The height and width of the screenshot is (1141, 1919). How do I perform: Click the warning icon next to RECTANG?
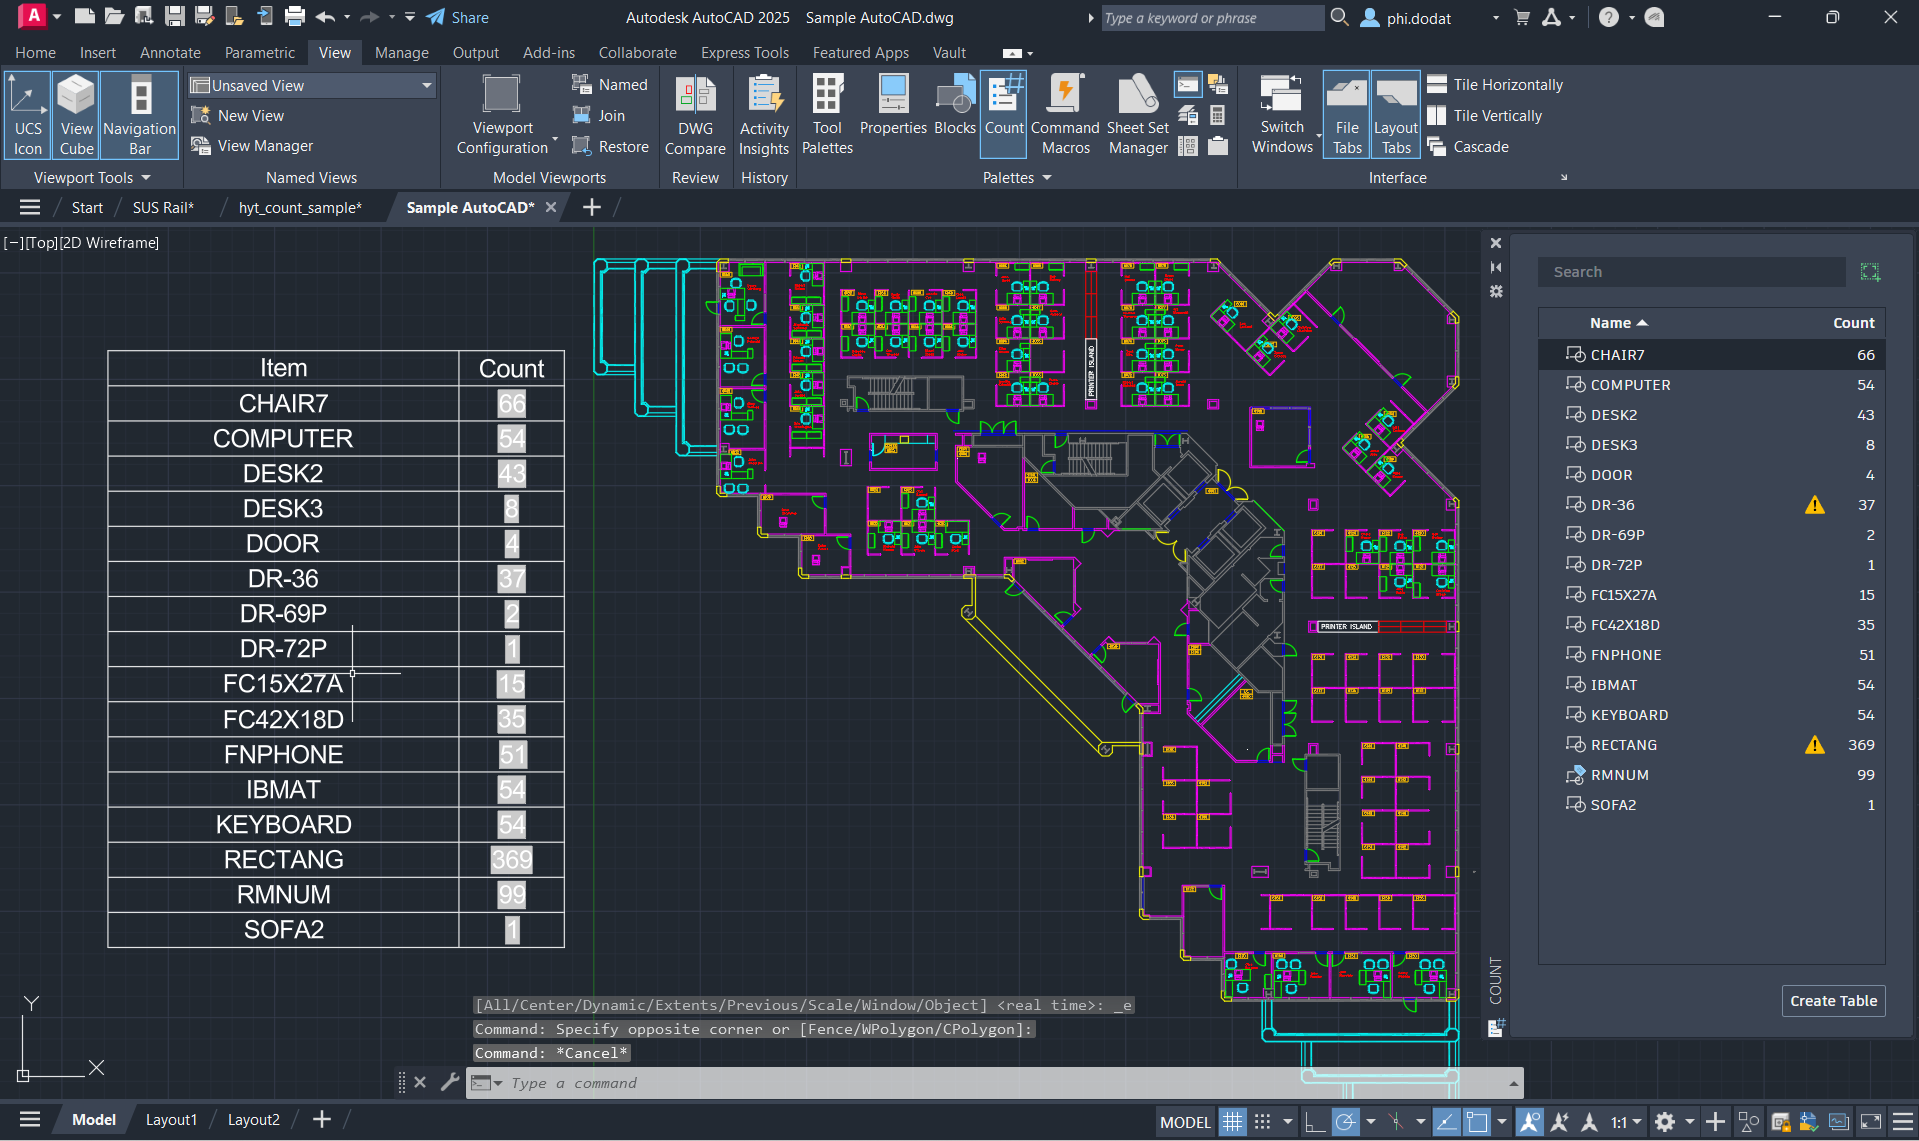point(1815,745)
